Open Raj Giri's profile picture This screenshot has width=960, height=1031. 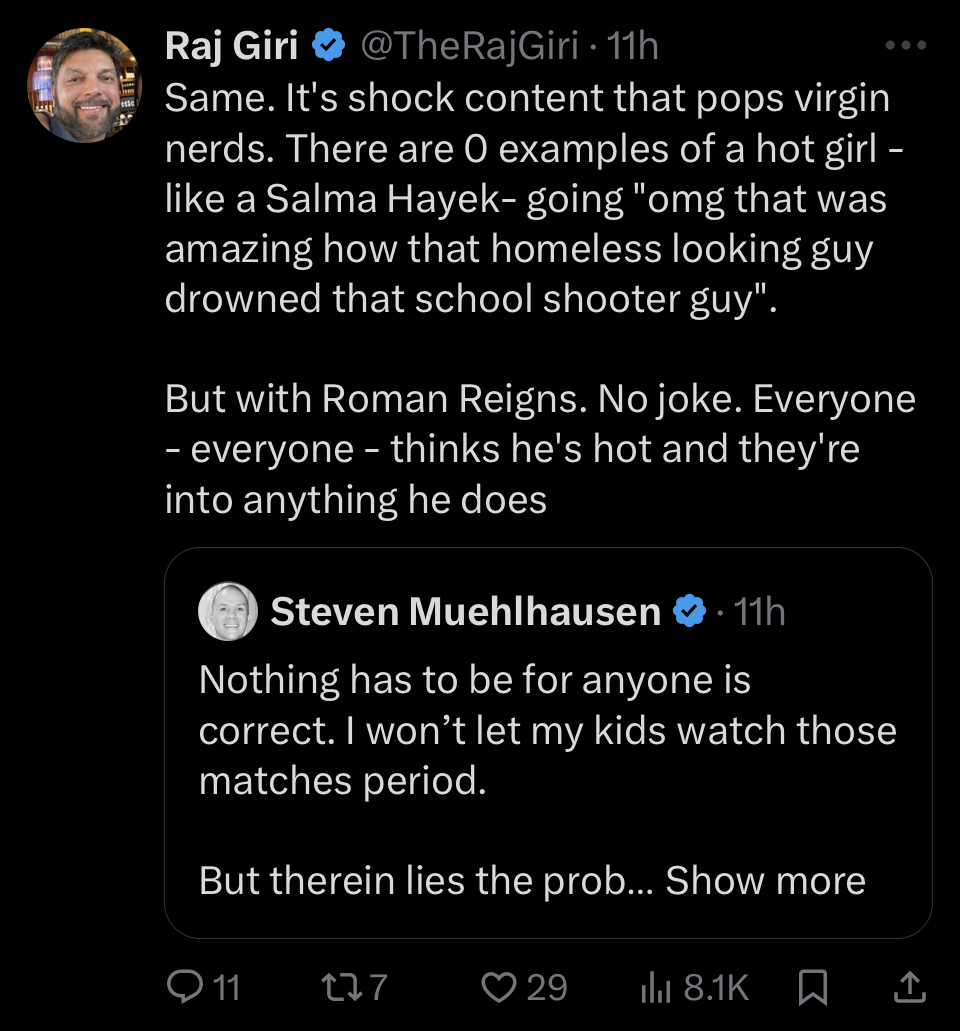[x=84, y=85]
